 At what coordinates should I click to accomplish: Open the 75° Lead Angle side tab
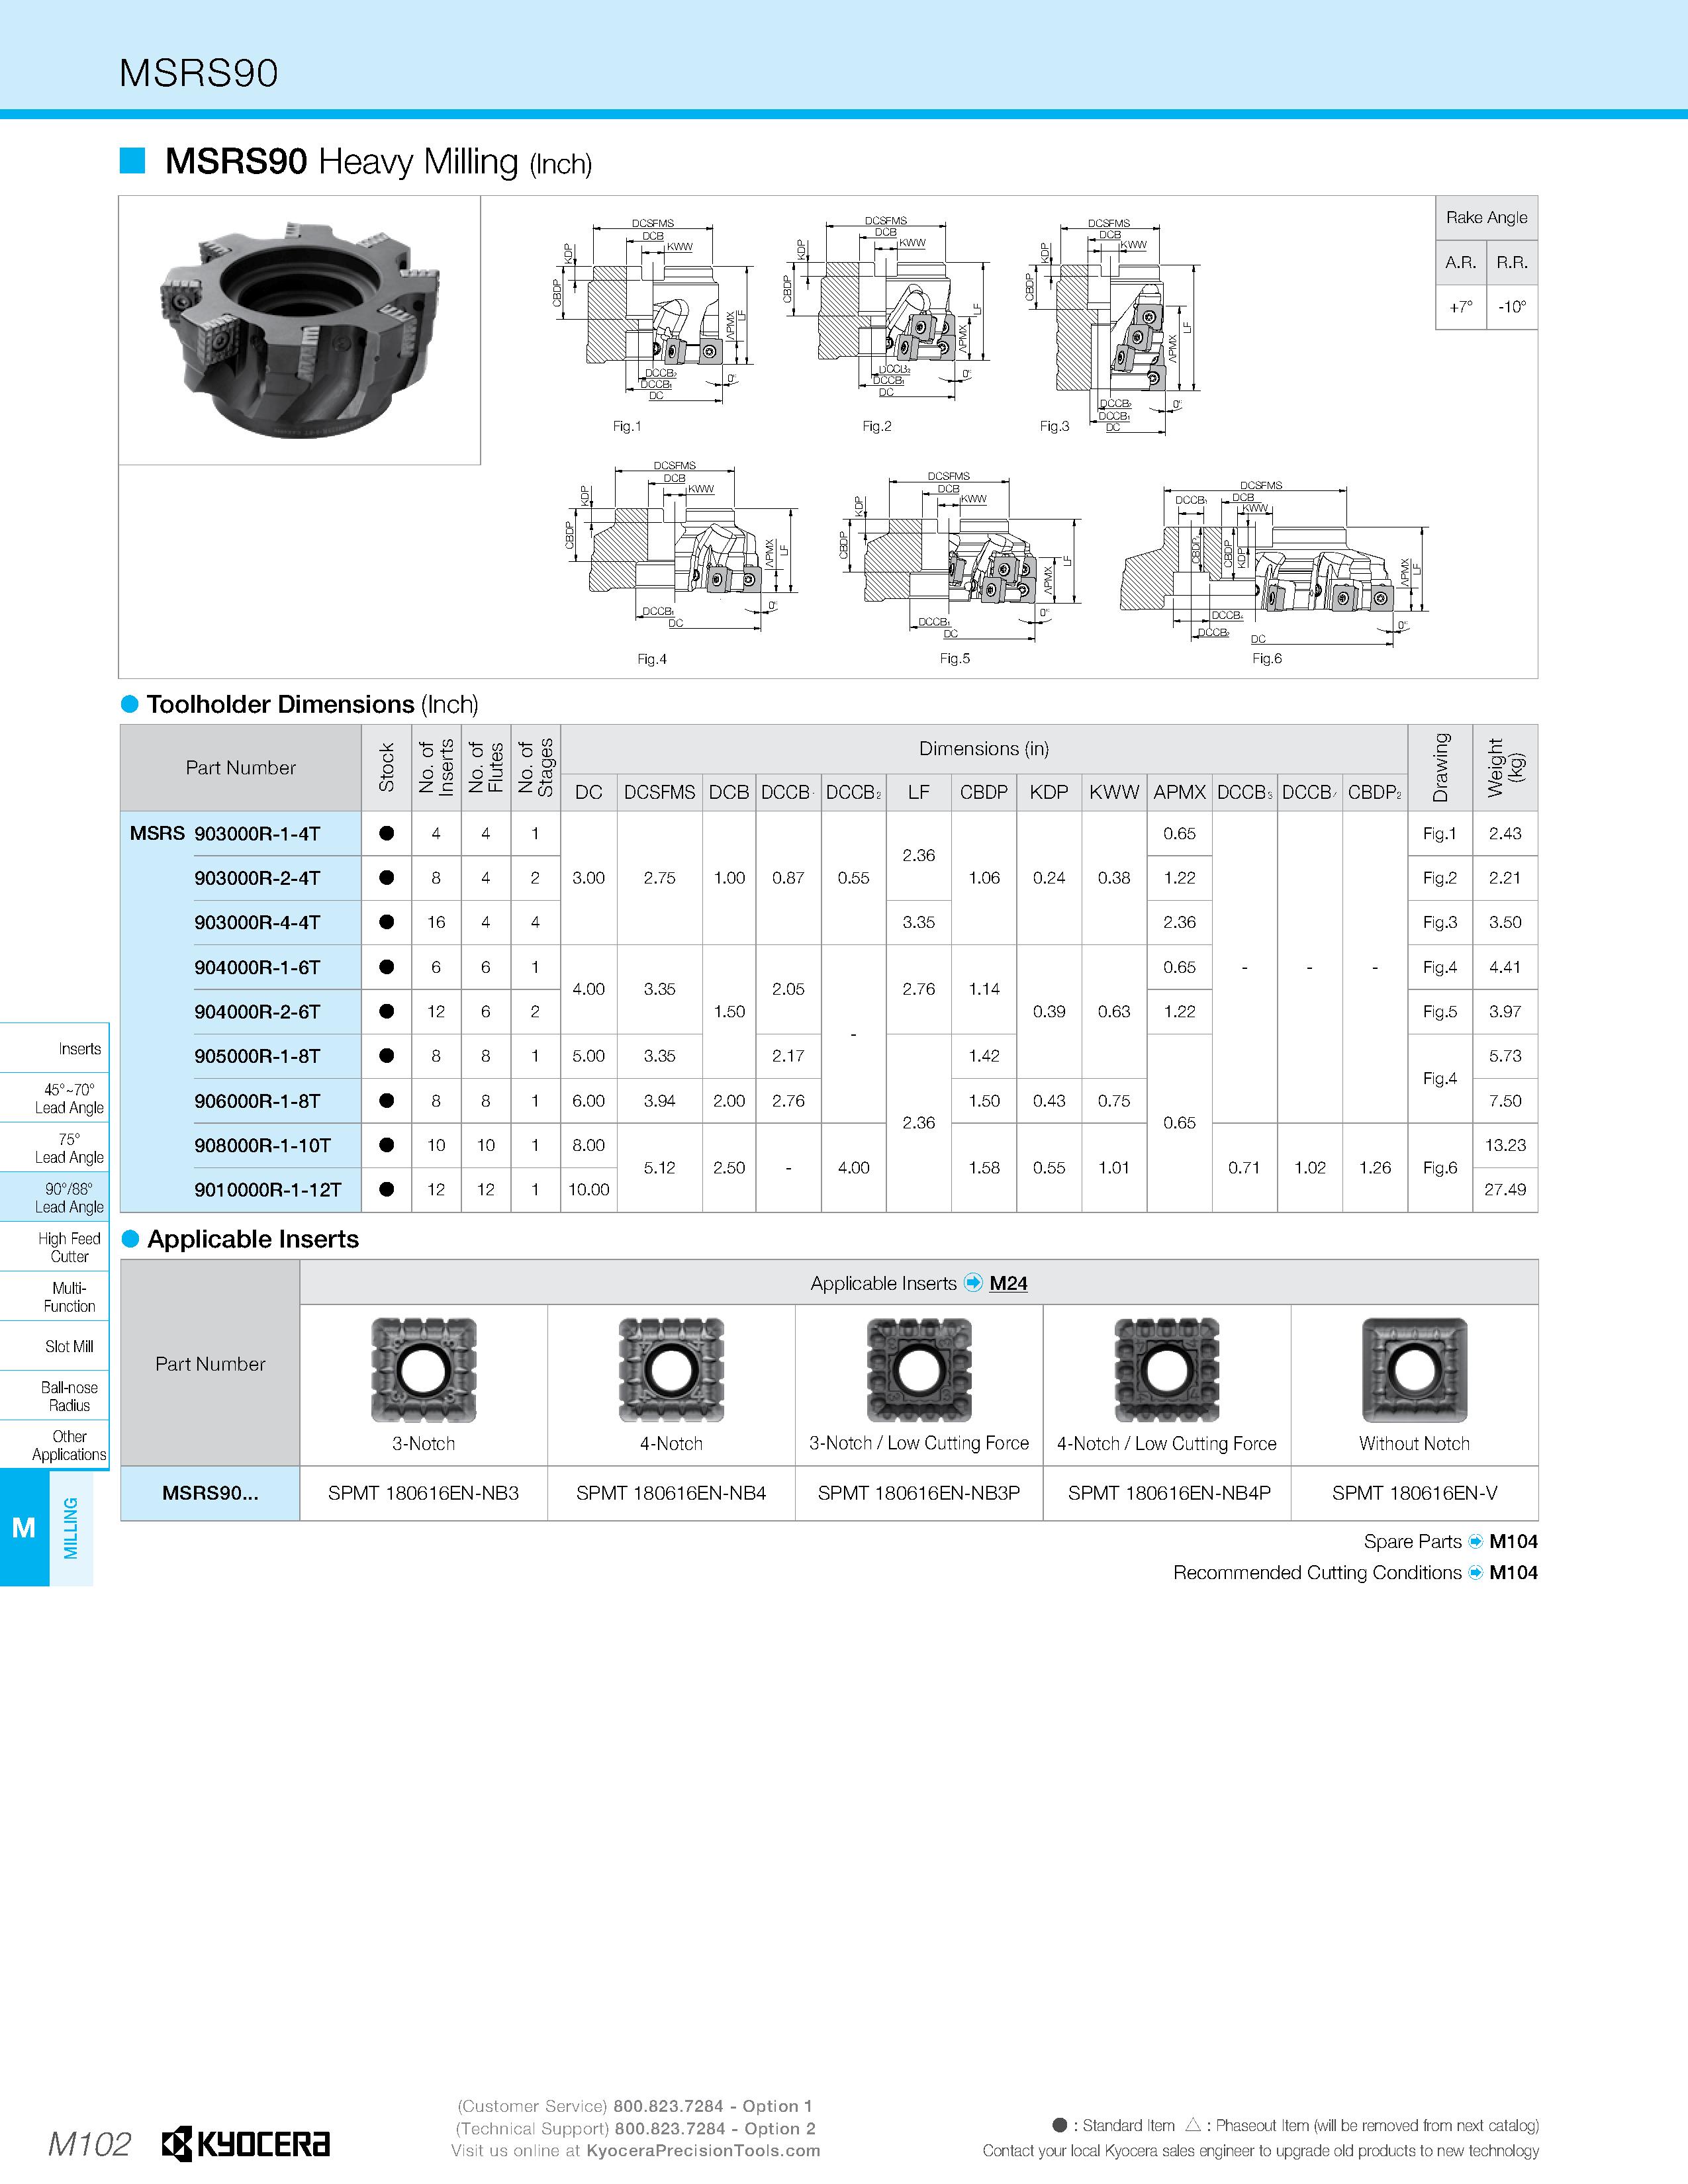click(x=54, y=1148)
